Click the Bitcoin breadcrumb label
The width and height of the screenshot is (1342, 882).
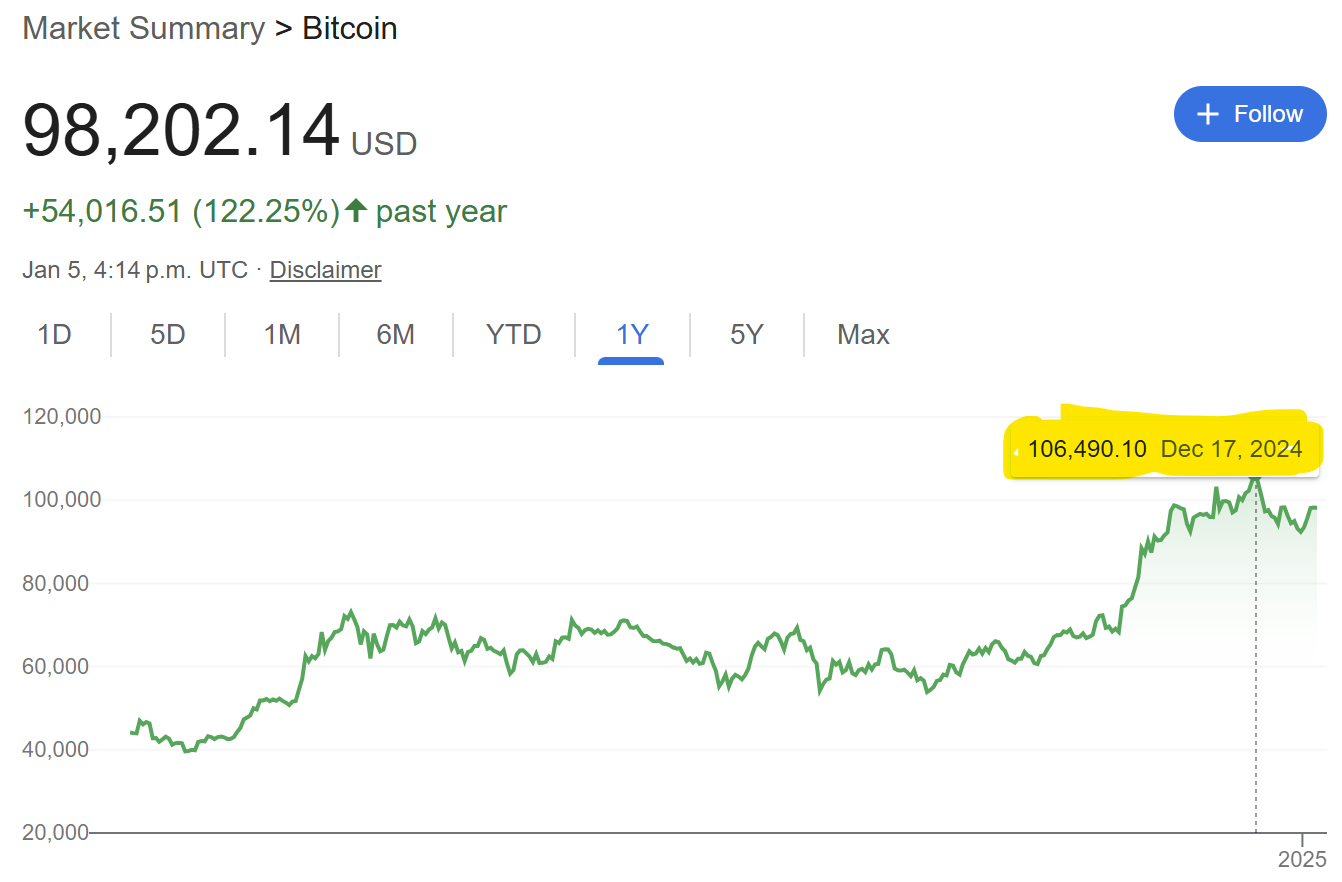(x=349, y=28)
